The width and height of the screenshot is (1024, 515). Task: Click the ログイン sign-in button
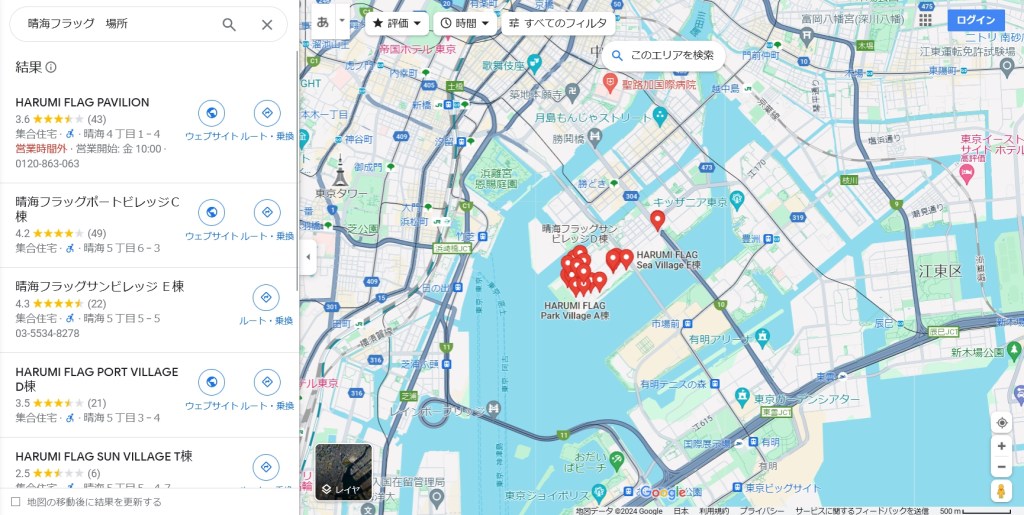click(x=975, y=20)
